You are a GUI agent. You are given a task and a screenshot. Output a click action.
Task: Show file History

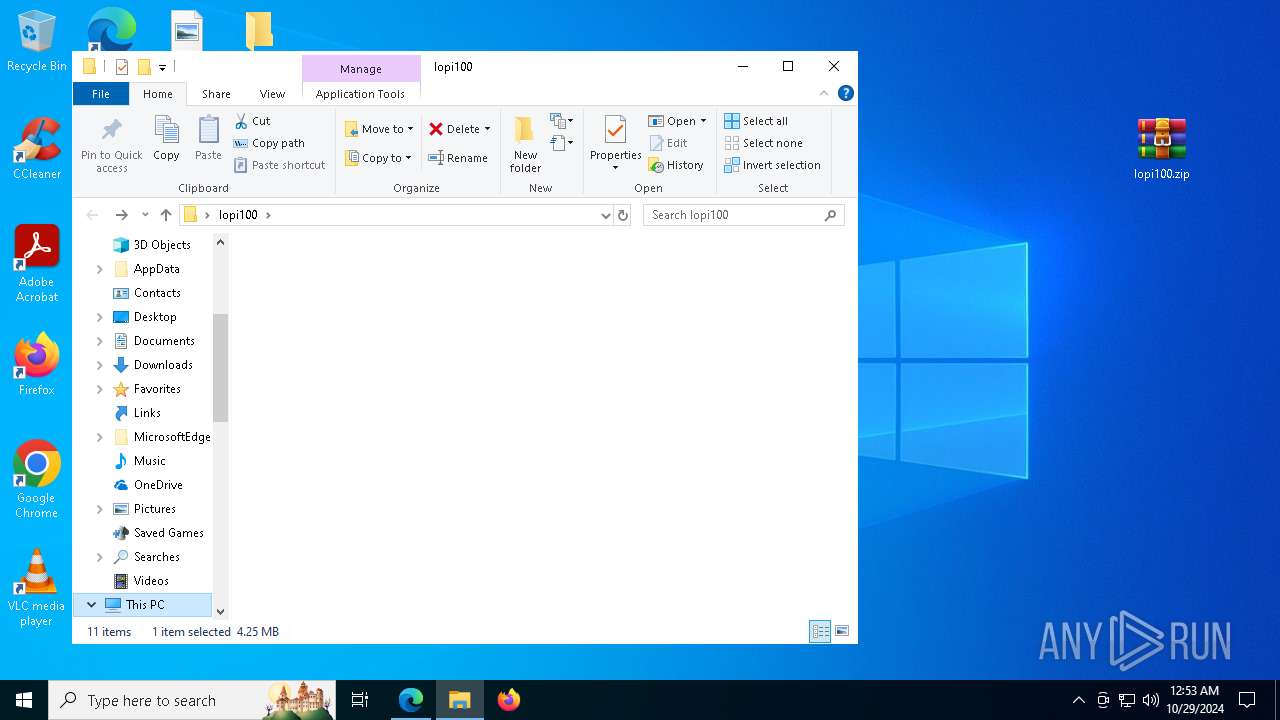click(x=676, y=165)
